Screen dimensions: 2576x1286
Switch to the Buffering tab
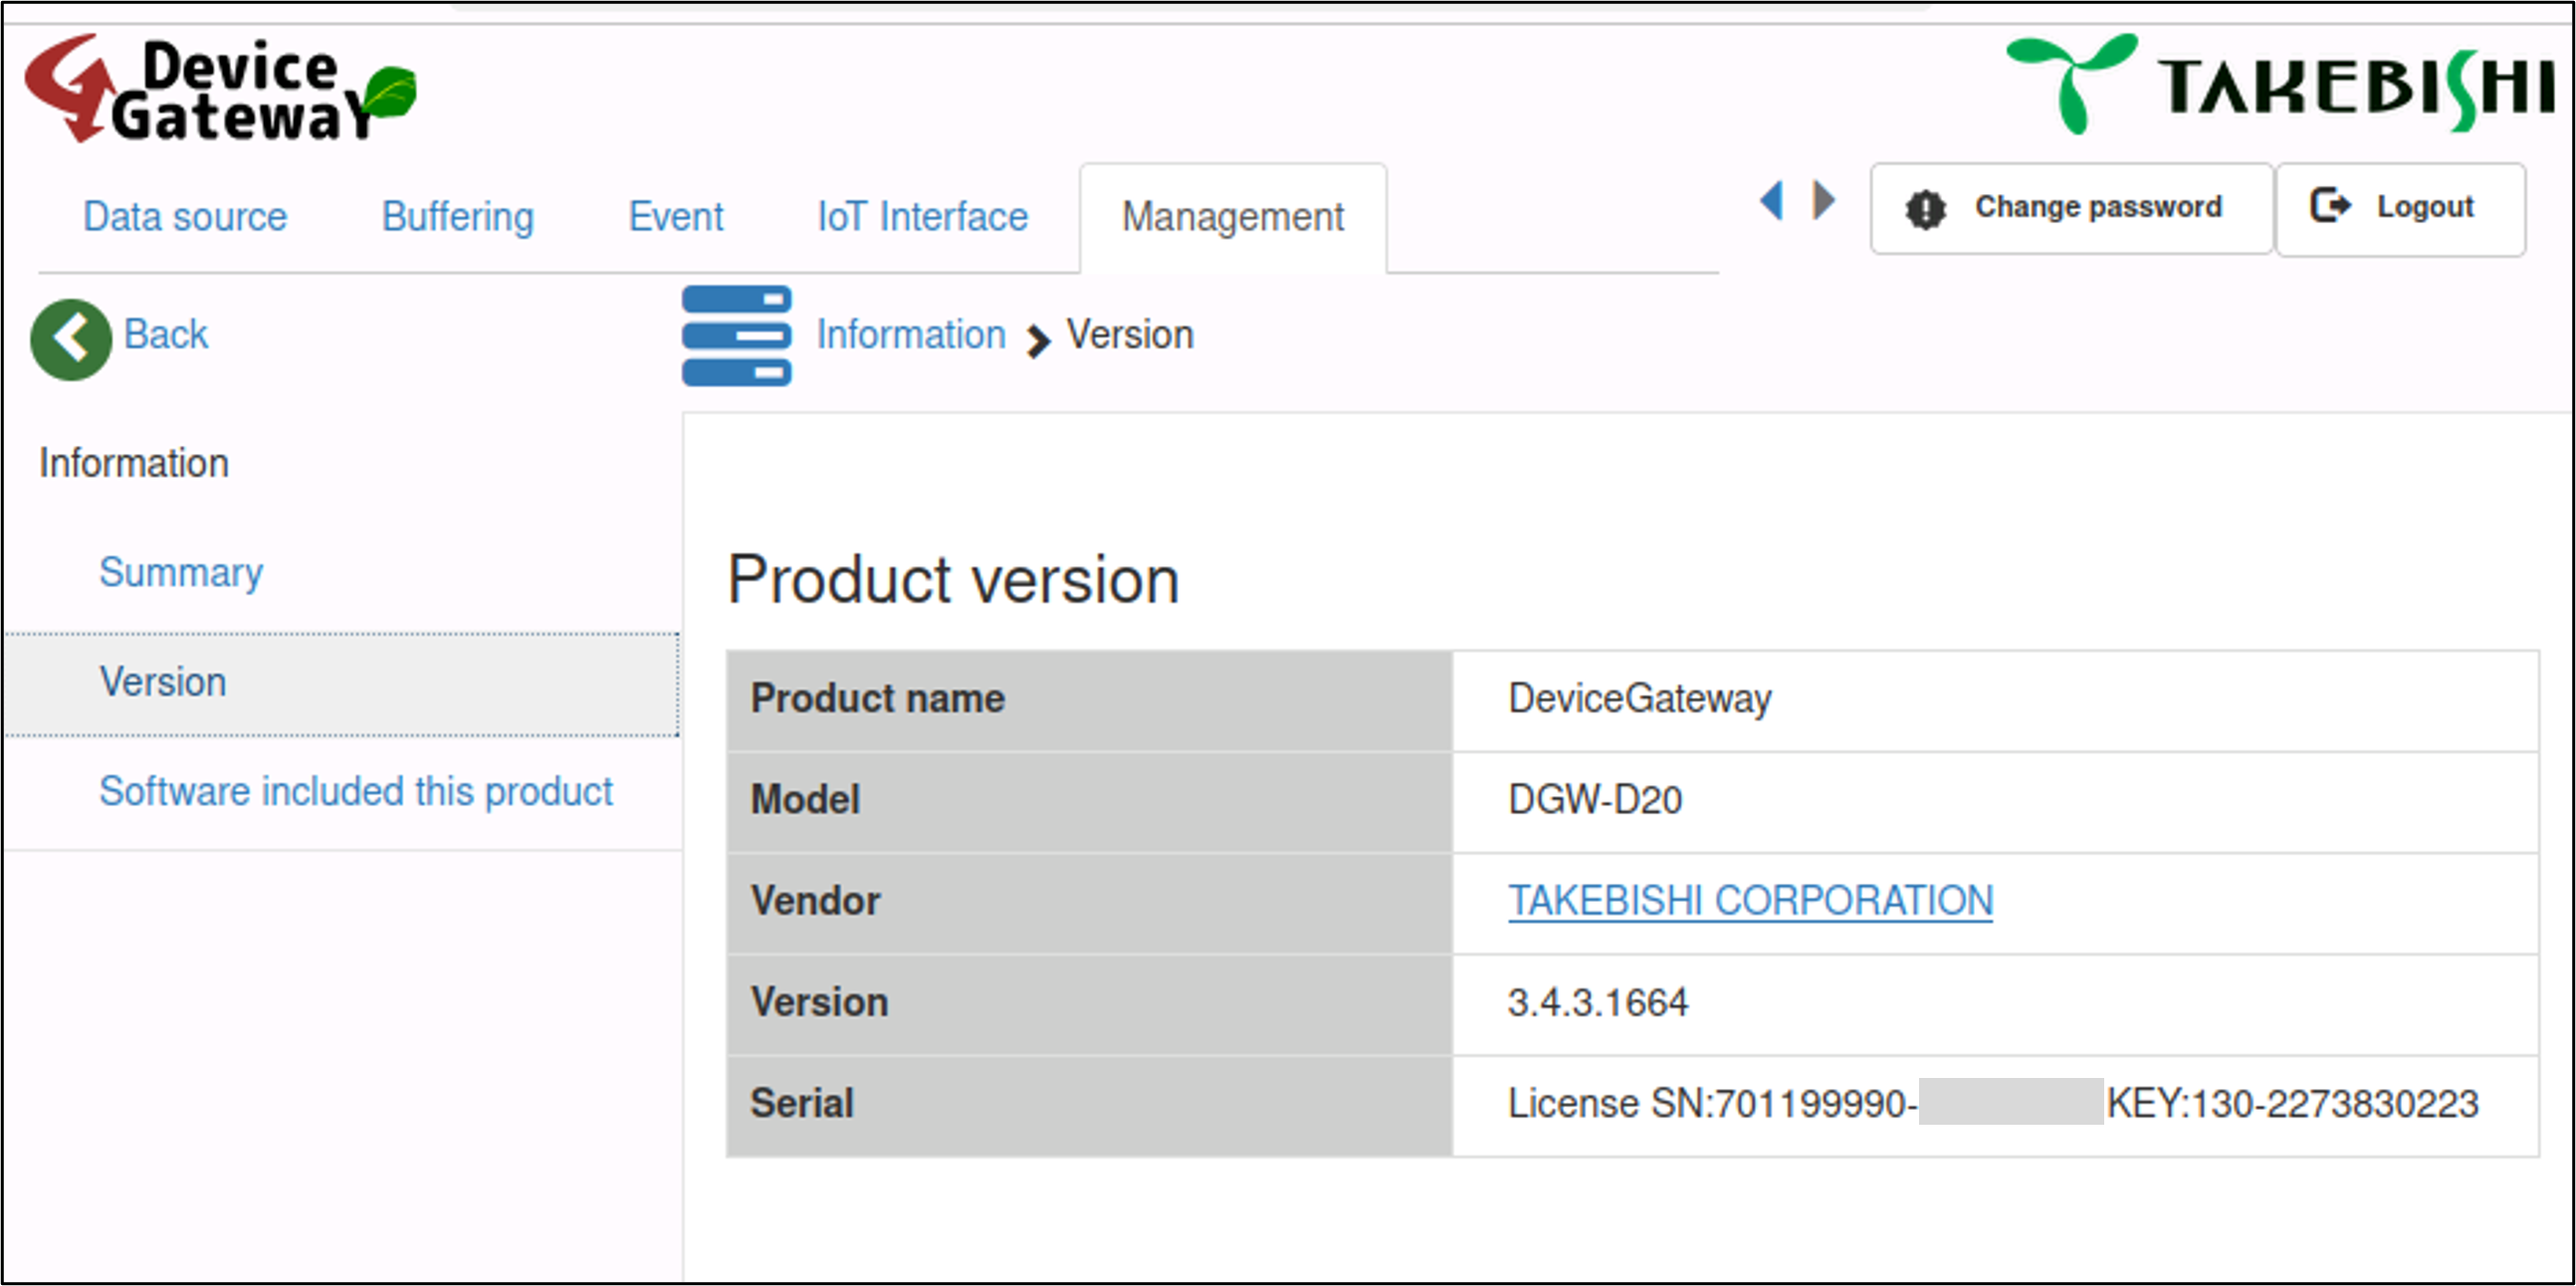(x=458, y=217)
